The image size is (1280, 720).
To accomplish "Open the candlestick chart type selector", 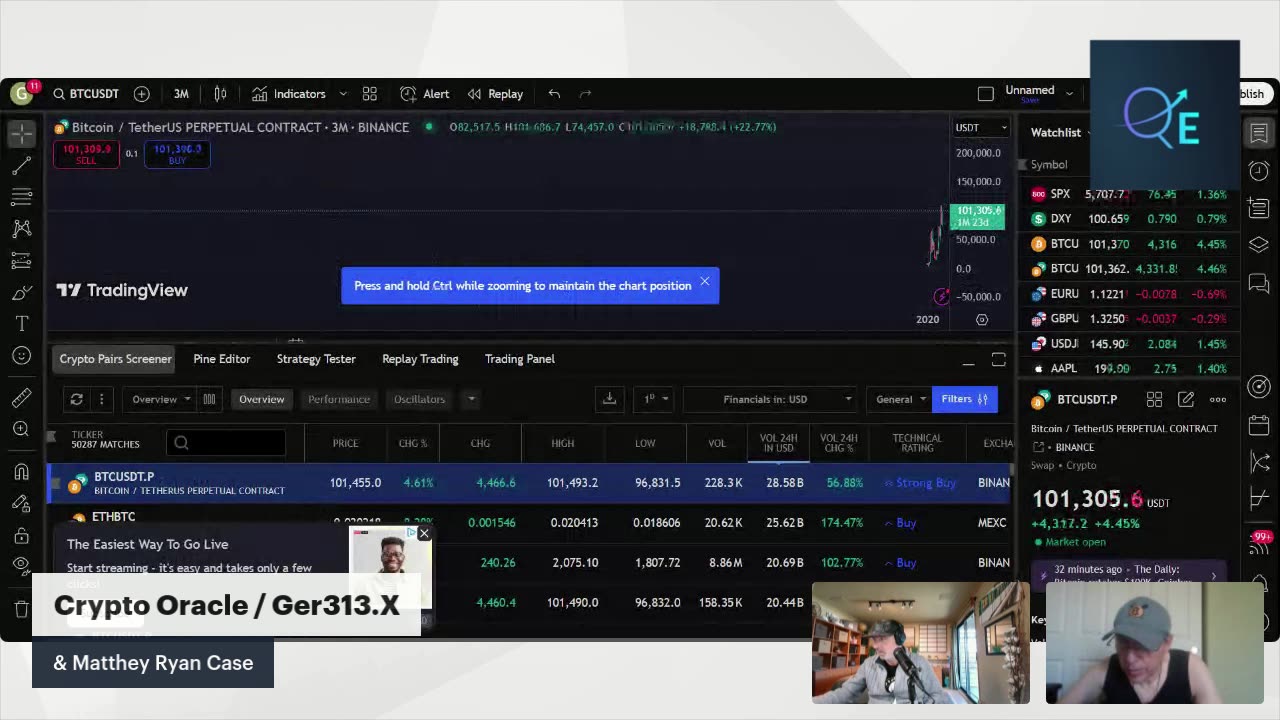I will [x=220, y=94].
